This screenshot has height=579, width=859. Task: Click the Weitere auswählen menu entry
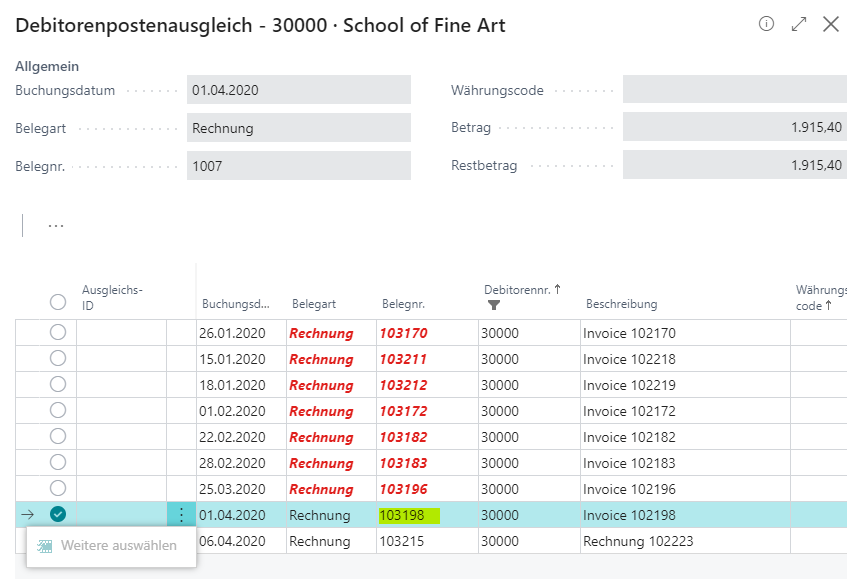(111, 546)
